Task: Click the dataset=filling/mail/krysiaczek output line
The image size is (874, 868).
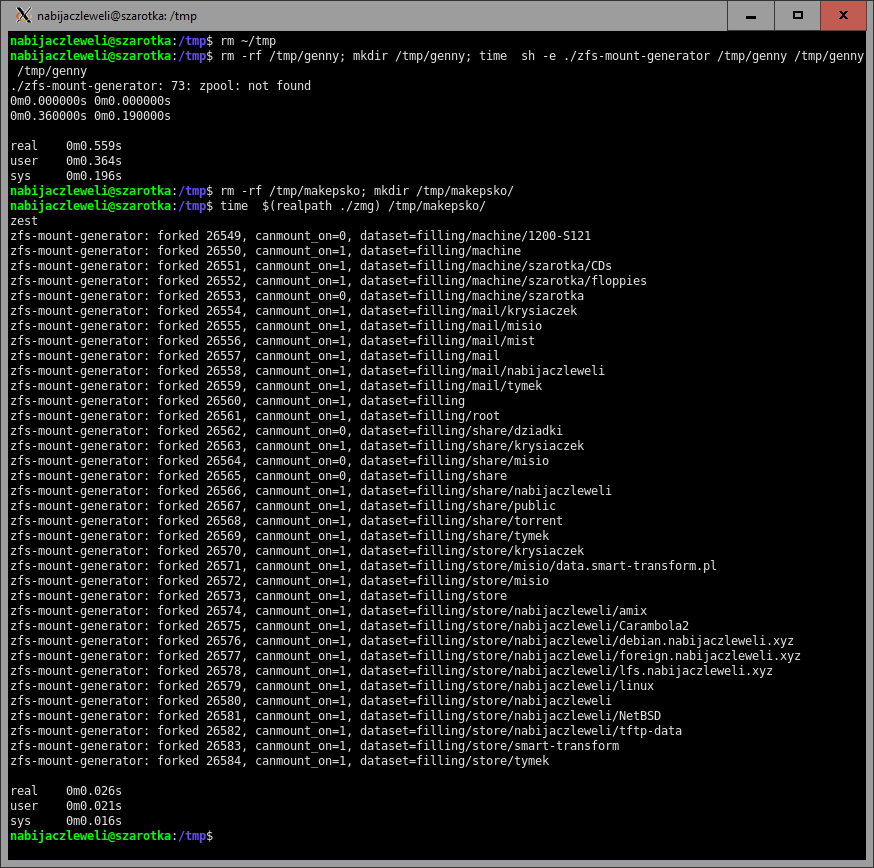Action: coord(293,311)
